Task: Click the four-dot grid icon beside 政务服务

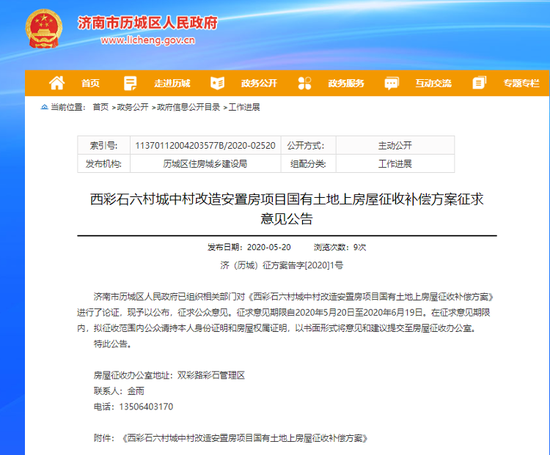Action: (x=304, y=83)
